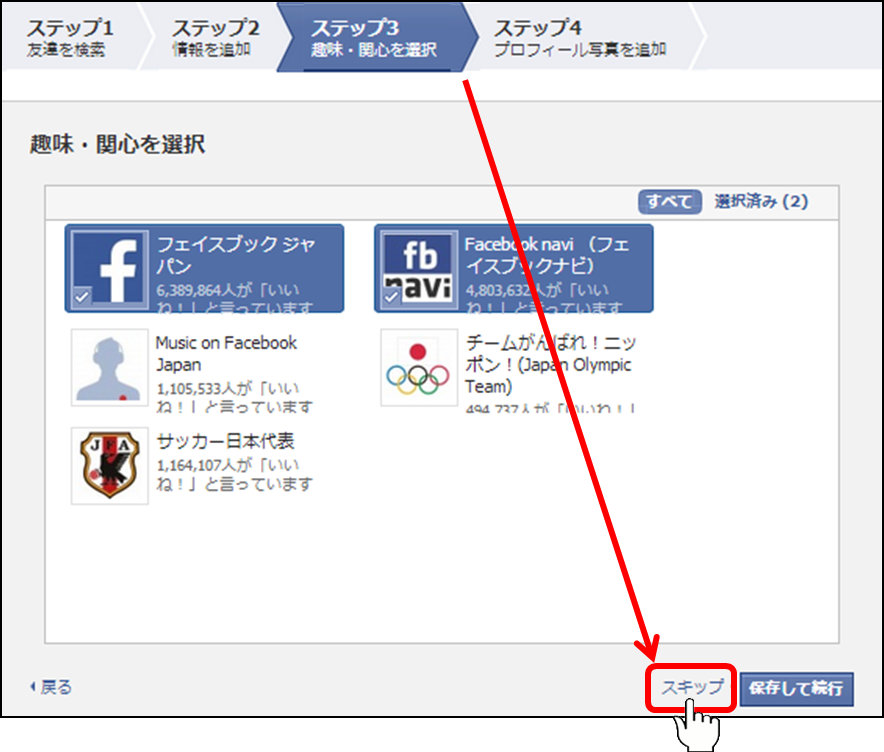This screenshot has width=884, height=752.
Task: Show the 選択済み (2) selected items tab
Action: (x=760, y=201)
